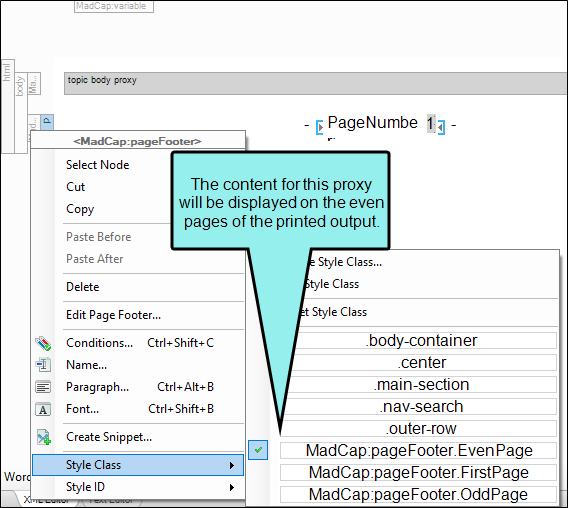Click the Create Snippet icon
The image size is (568, 508).
pos(43,437)
